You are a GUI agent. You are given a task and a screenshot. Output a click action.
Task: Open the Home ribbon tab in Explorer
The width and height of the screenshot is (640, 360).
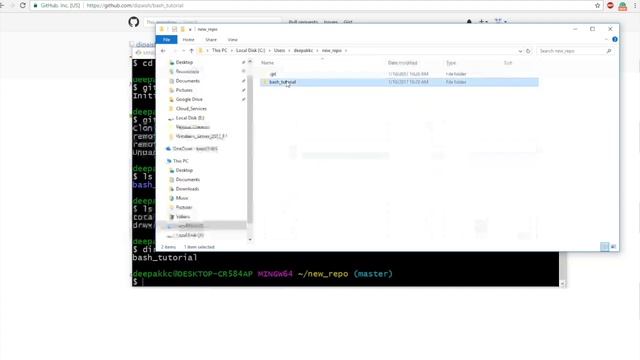[188, 40]
